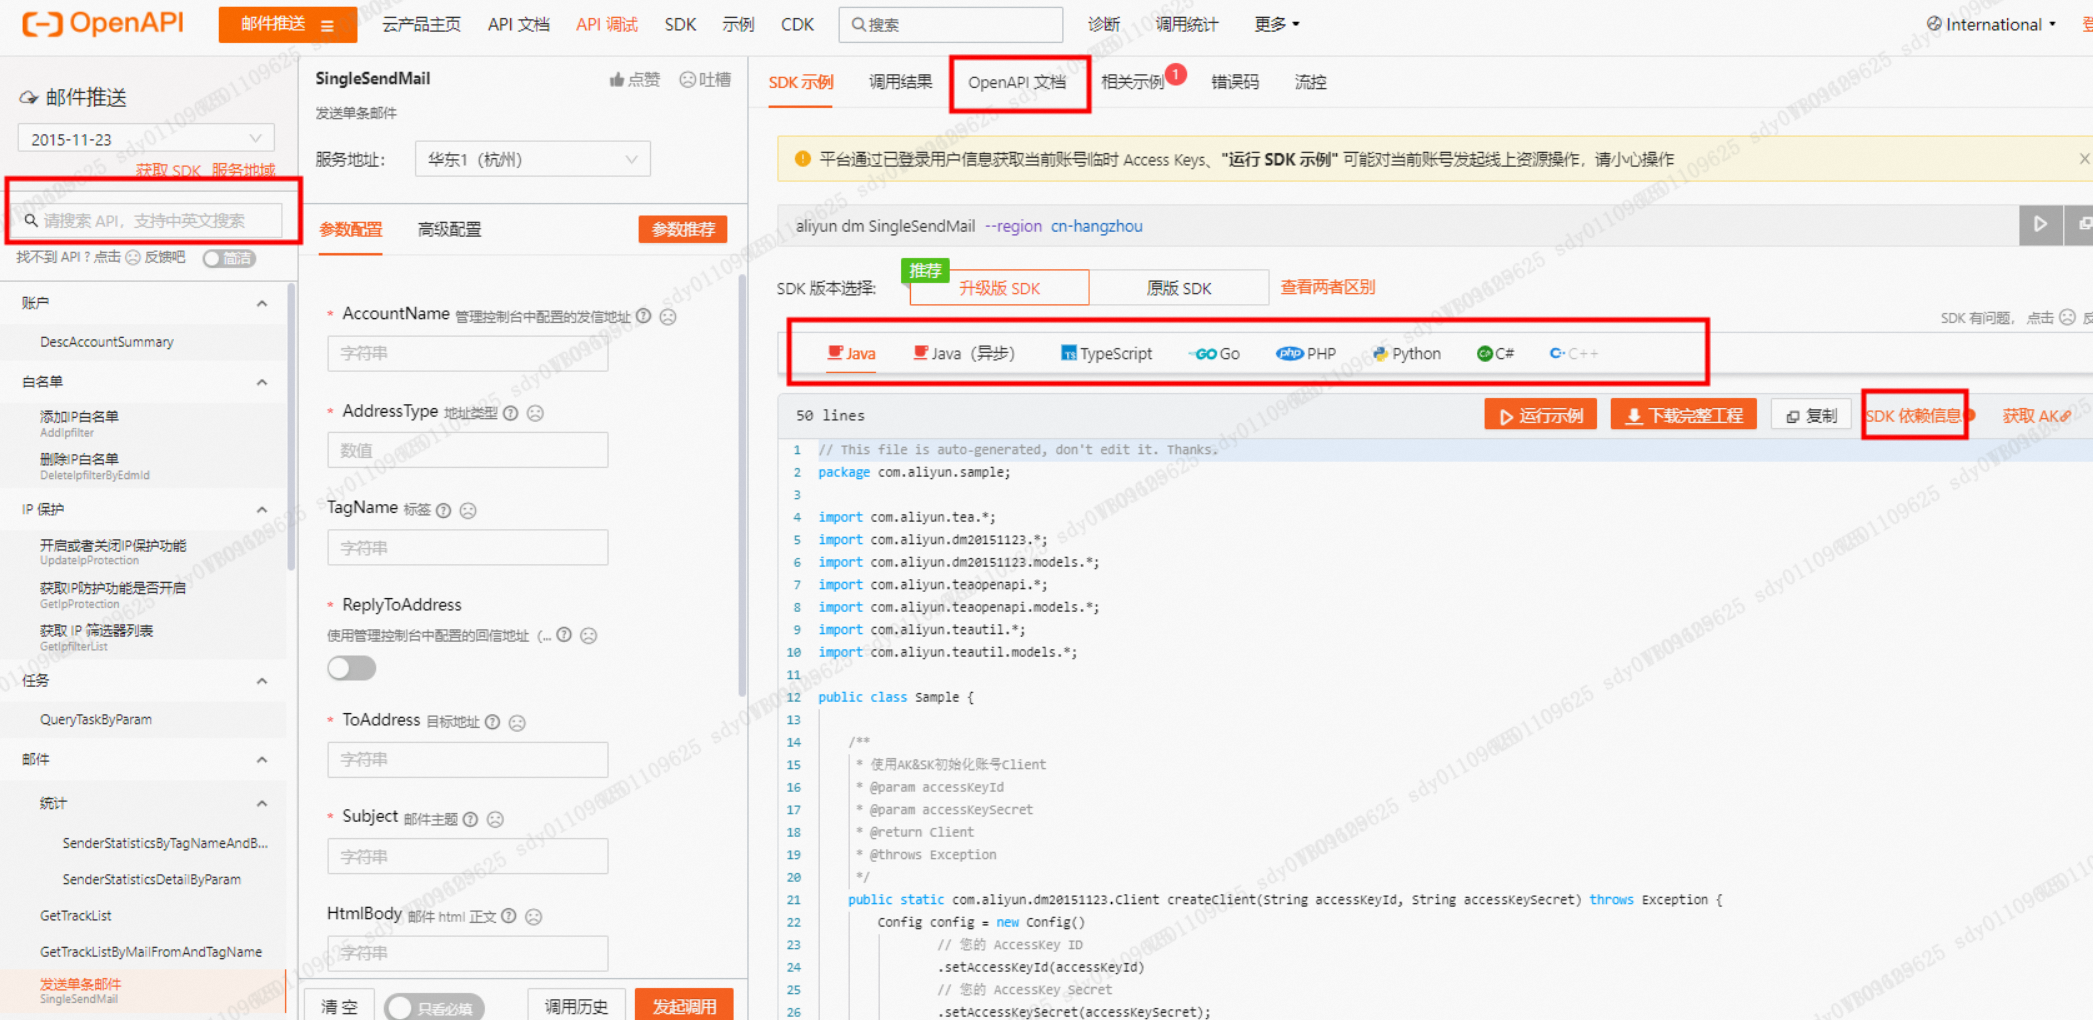Select the PHP language tab
This screenshot has width=2093, height=1020.
coord(1305,354)
